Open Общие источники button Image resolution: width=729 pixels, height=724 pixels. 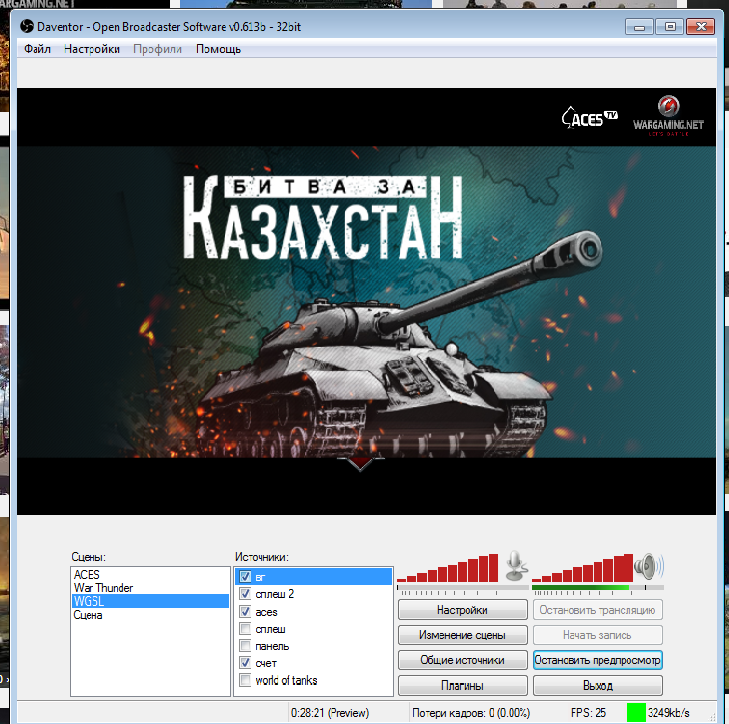[463, 660]
